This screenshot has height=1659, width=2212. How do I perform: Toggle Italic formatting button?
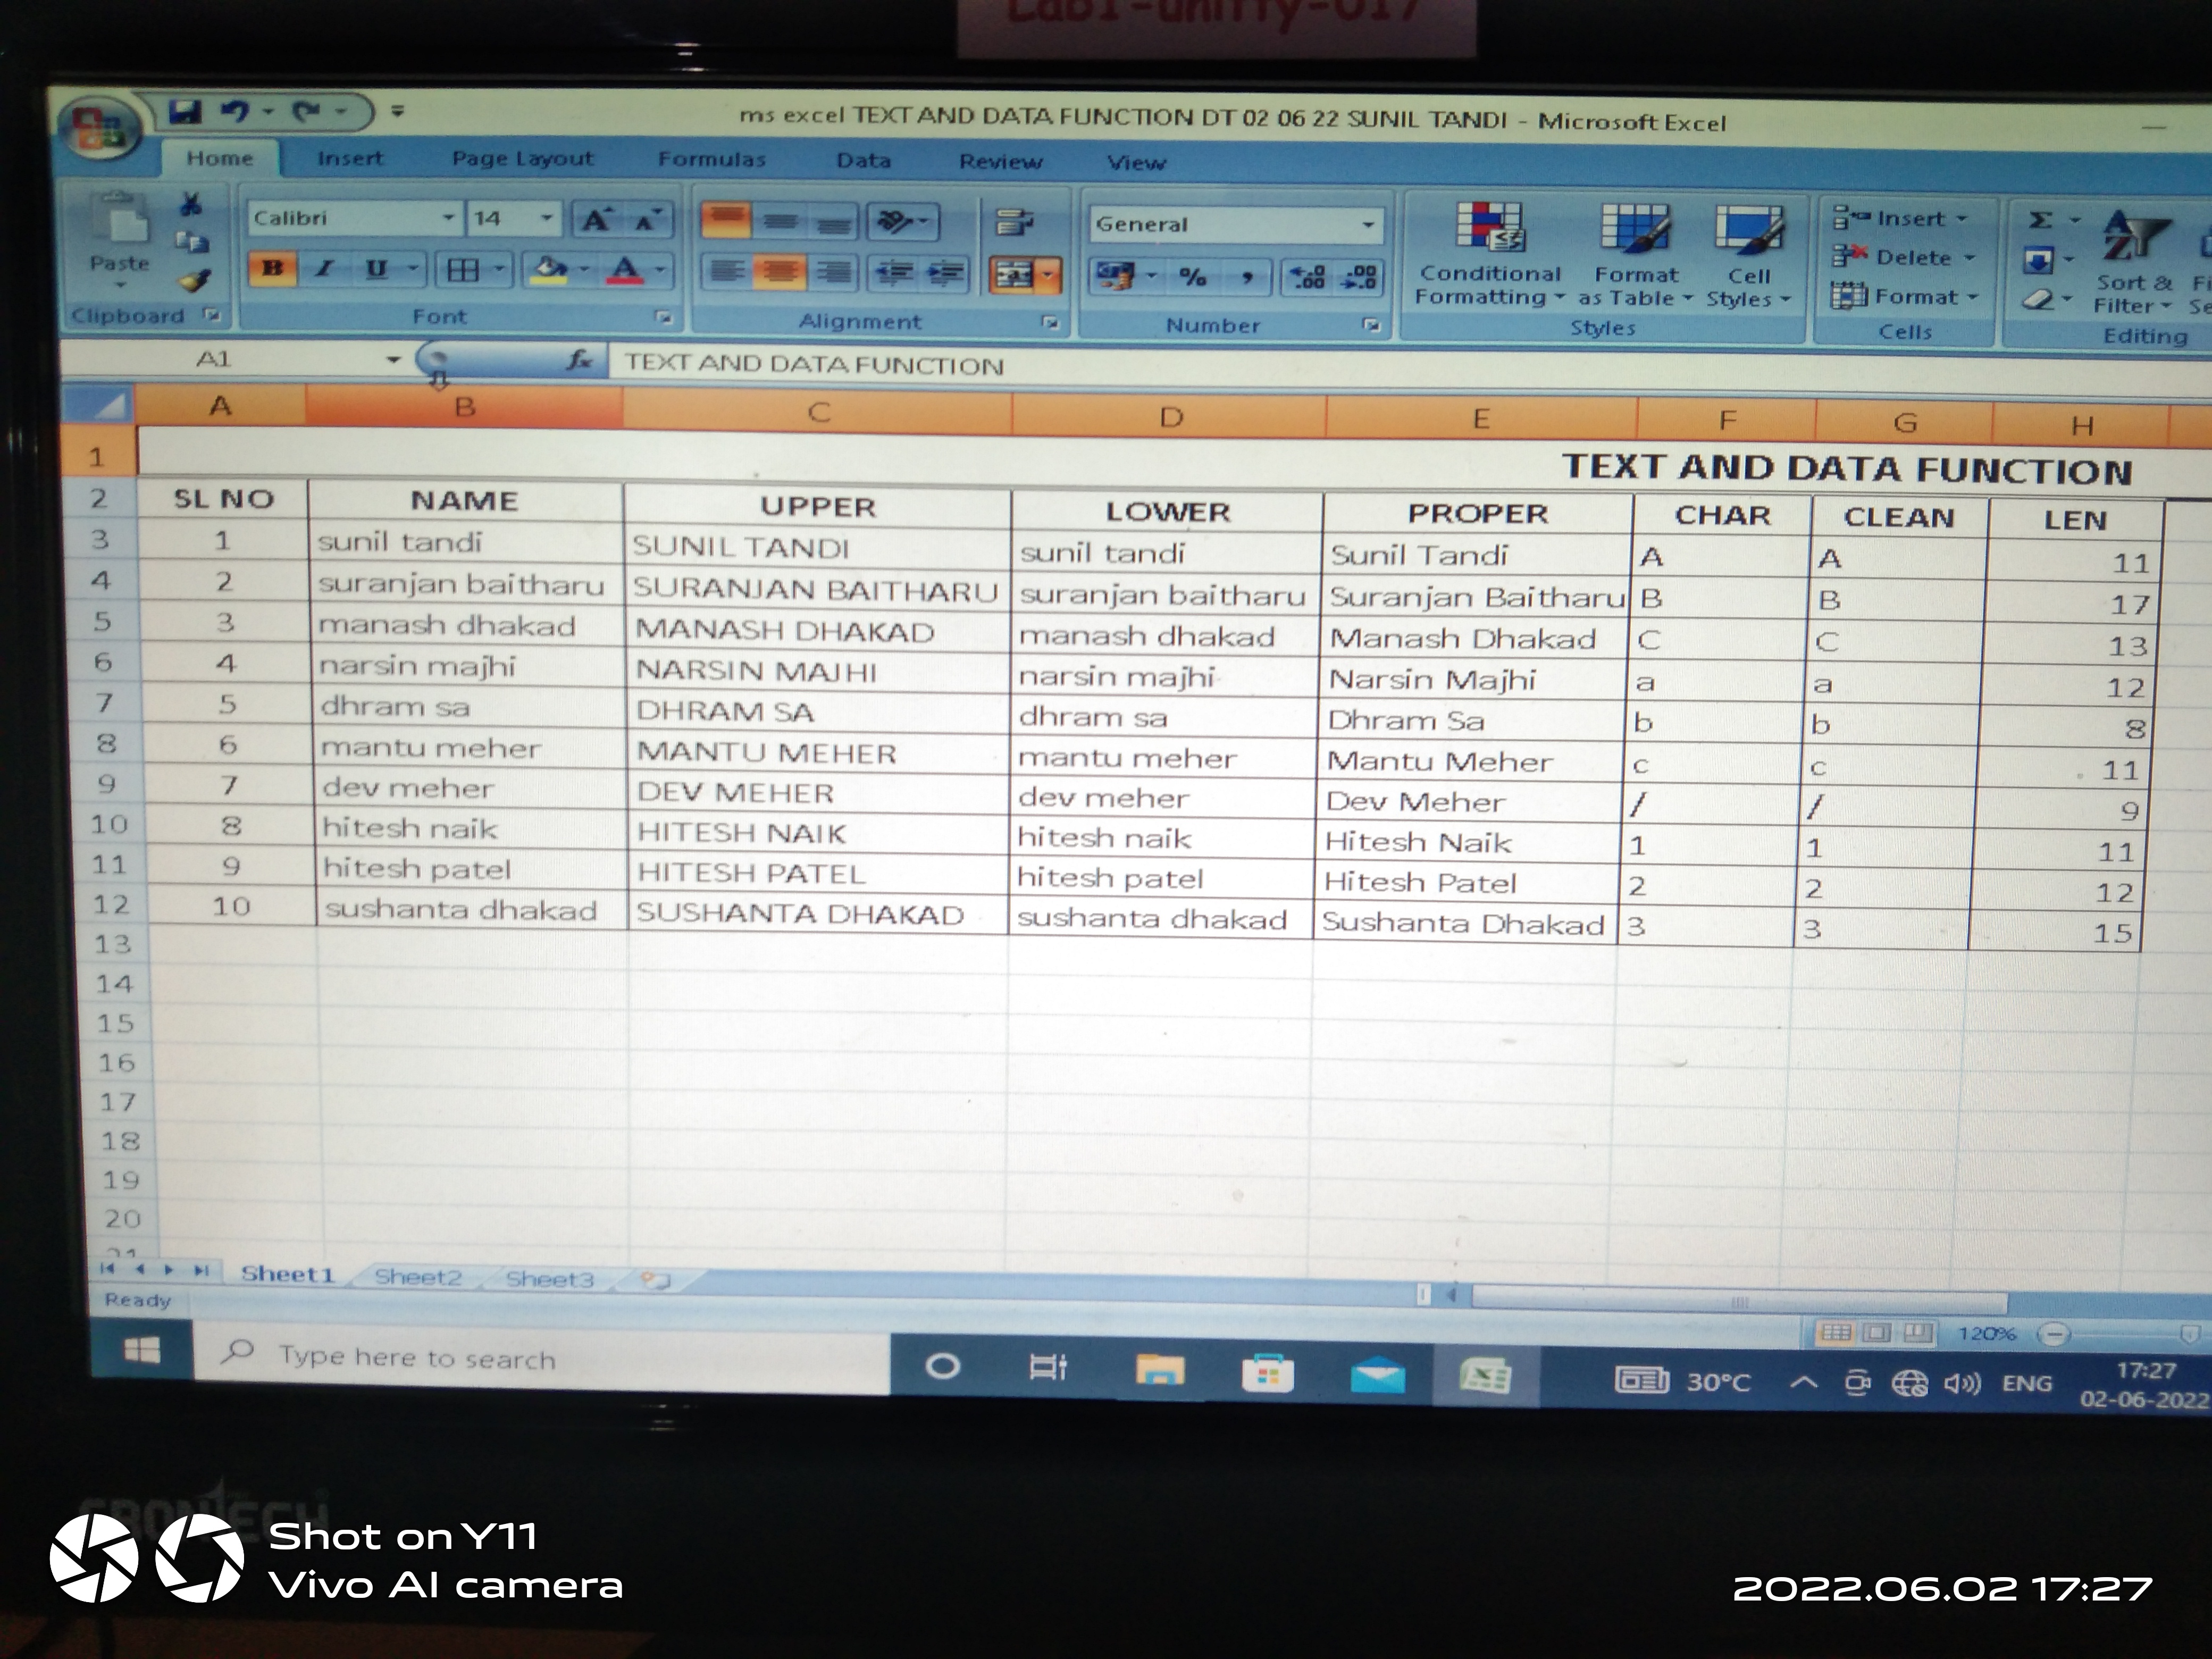point(324,269)
